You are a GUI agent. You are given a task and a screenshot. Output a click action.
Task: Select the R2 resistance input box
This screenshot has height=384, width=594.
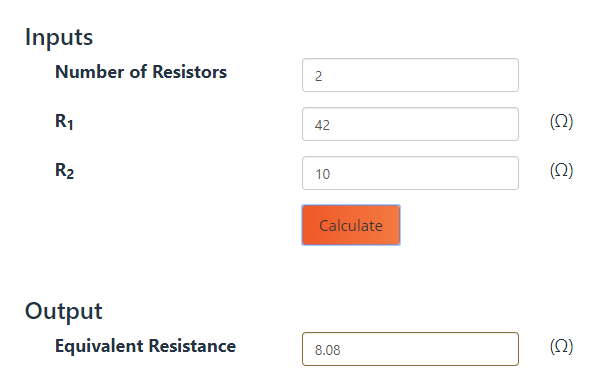tap(410, 173)
